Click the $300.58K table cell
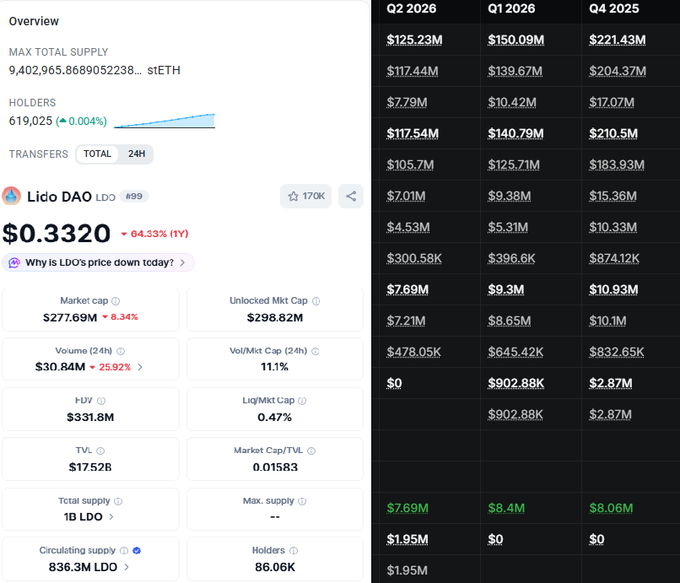The height and width of the screenshot is (583, 680). tap(414, 259)
